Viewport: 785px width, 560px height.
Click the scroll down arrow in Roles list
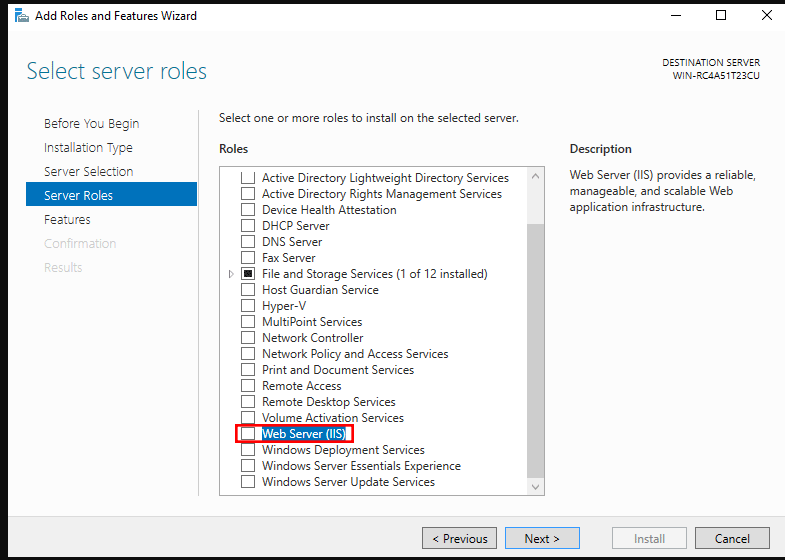pos(535,487)
